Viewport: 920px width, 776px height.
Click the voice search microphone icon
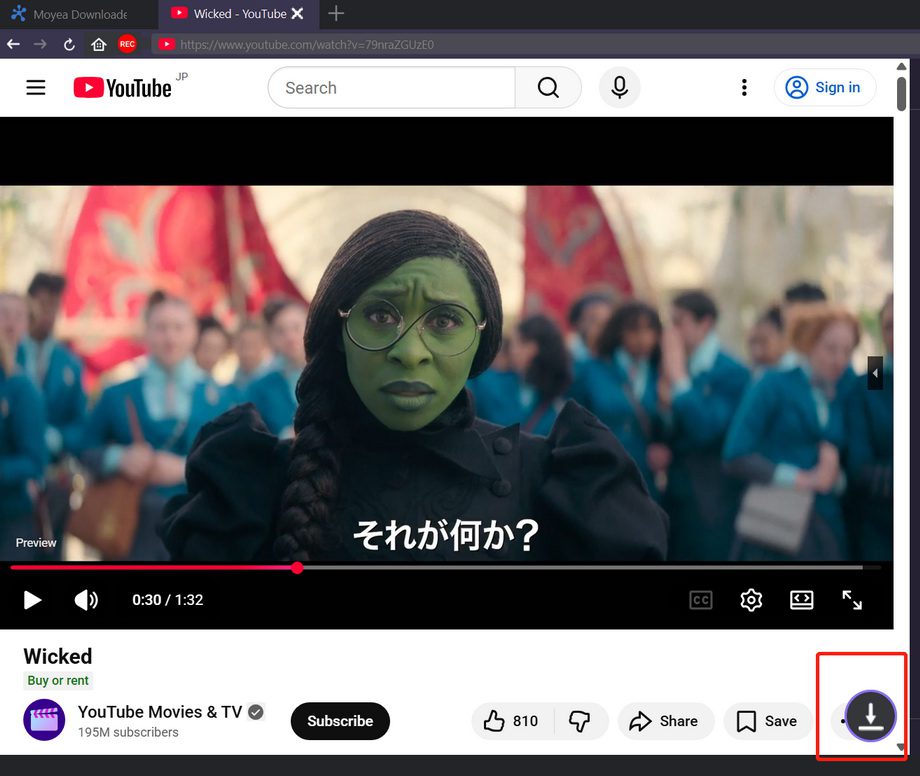[619, 88]
